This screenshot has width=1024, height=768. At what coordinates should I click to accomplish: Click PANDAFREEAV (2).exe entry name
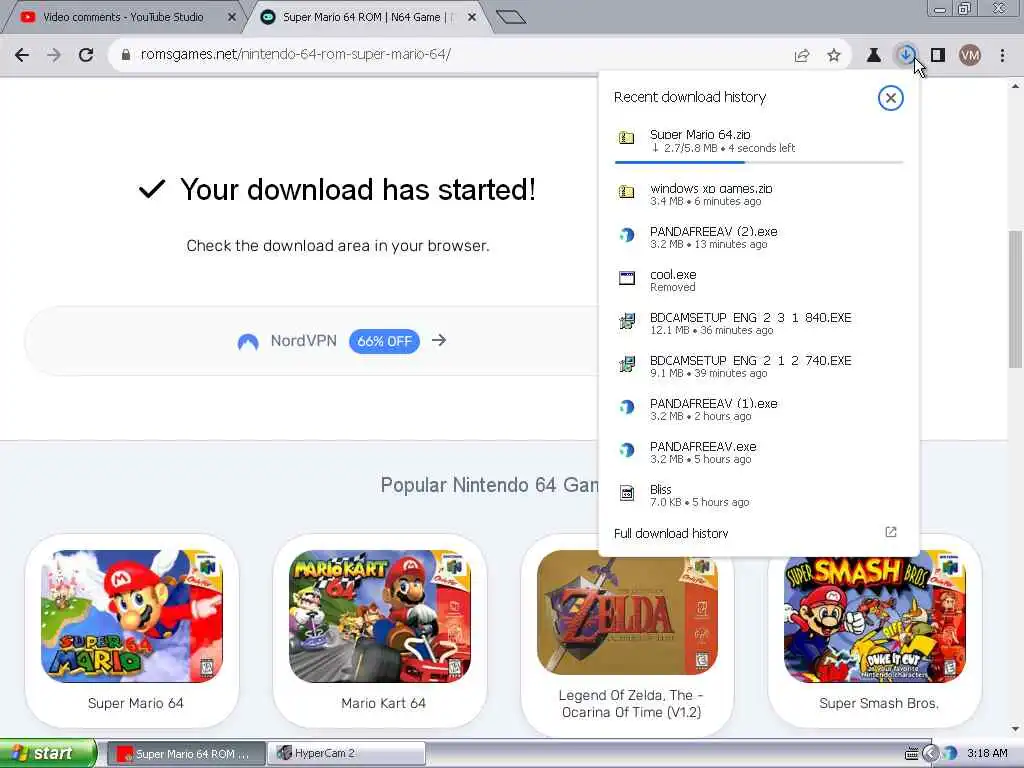point(714,231)
